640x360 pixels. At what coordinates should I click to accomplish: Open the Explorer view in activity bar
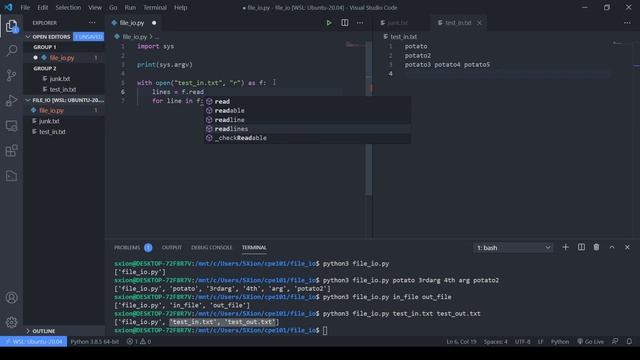coord(11,26)
